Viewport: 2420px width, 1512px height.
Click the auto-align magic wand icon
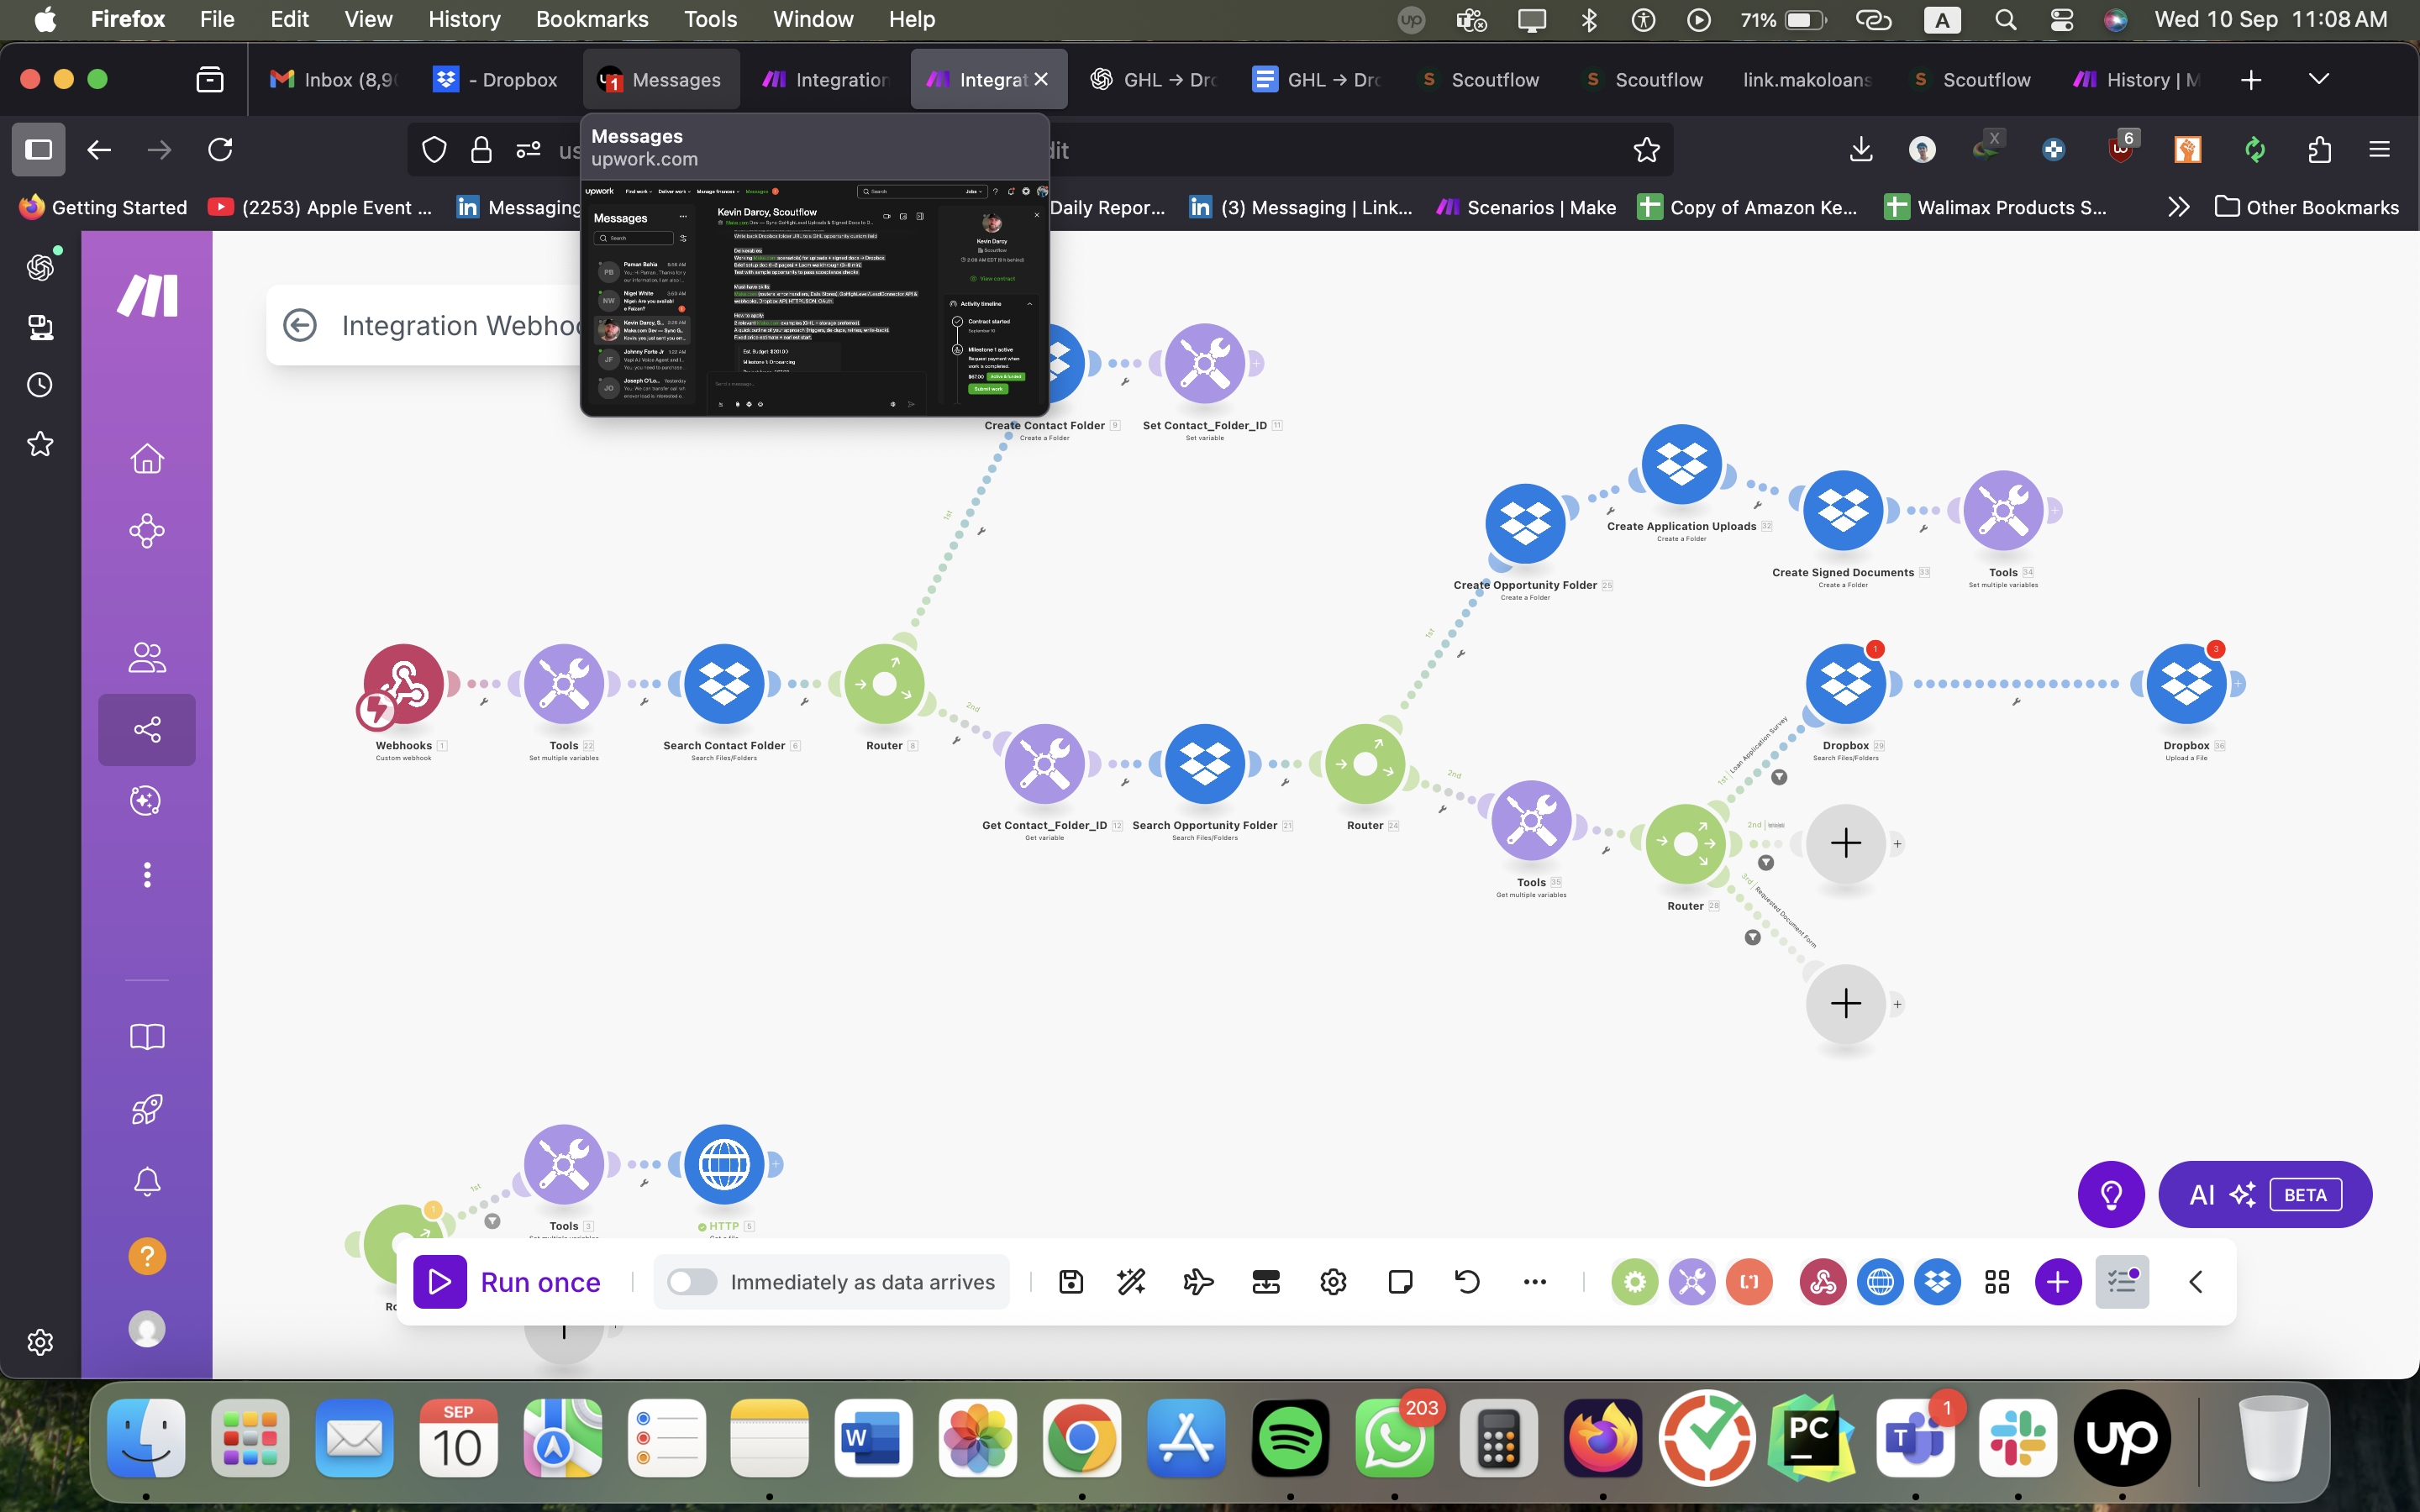(x=1129, y=1281)
